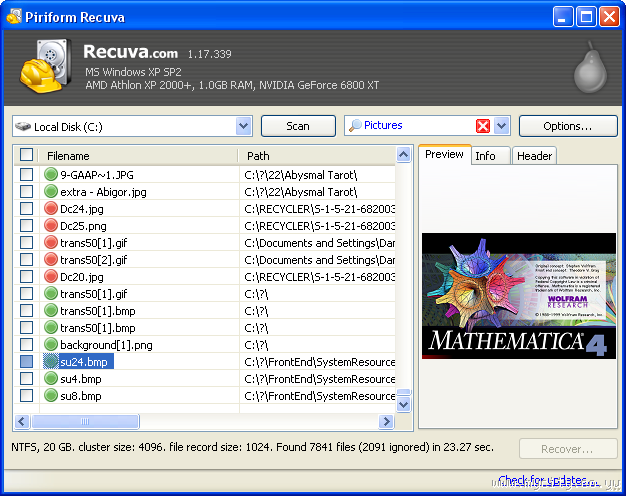Open the Local Disk (C:) drive dropdown

click(244, 126)
